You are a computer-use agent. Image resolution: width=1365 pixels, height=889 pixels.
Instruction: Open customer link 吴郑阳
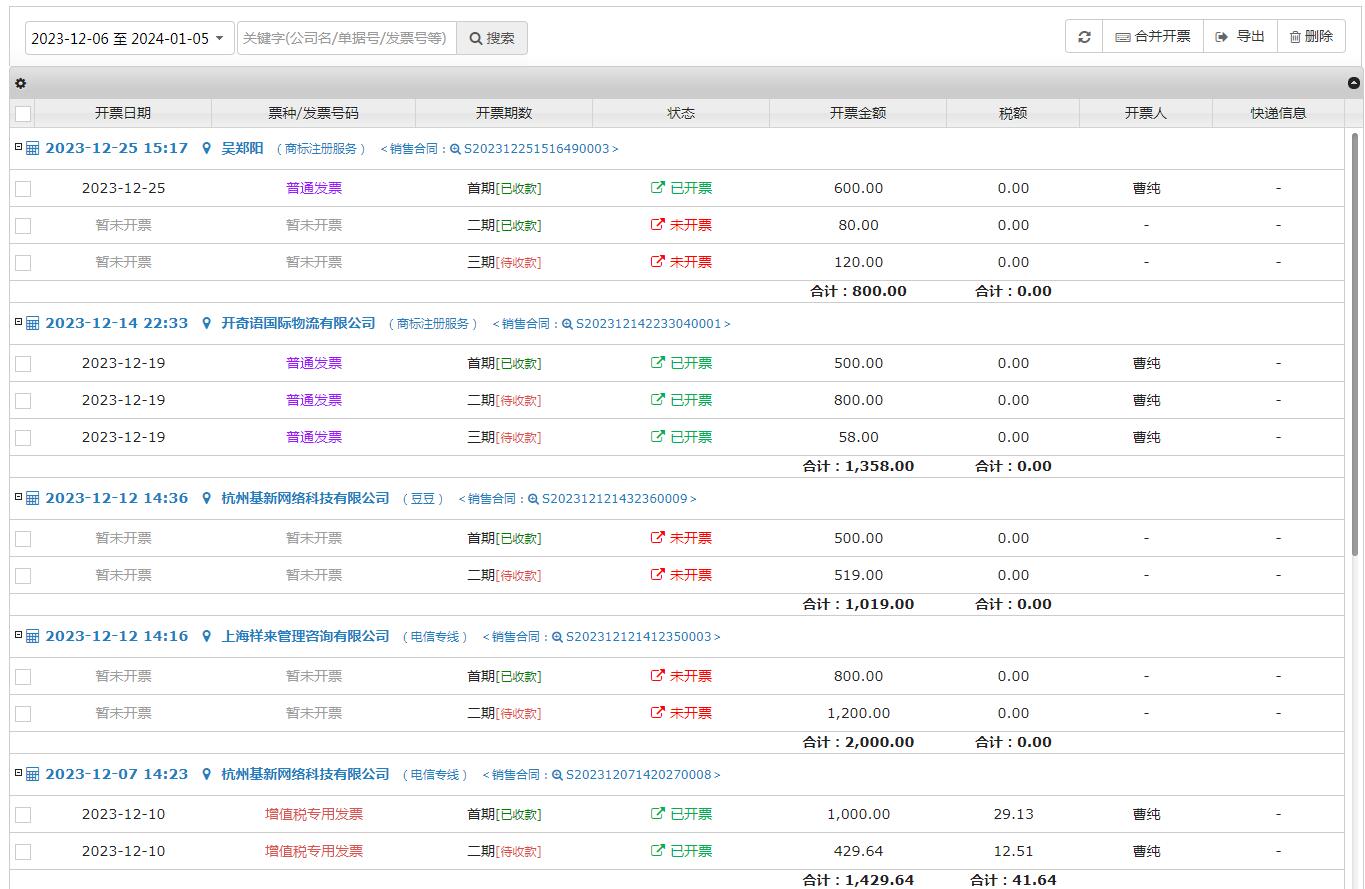pyautogui.click(x=242, y=148)
